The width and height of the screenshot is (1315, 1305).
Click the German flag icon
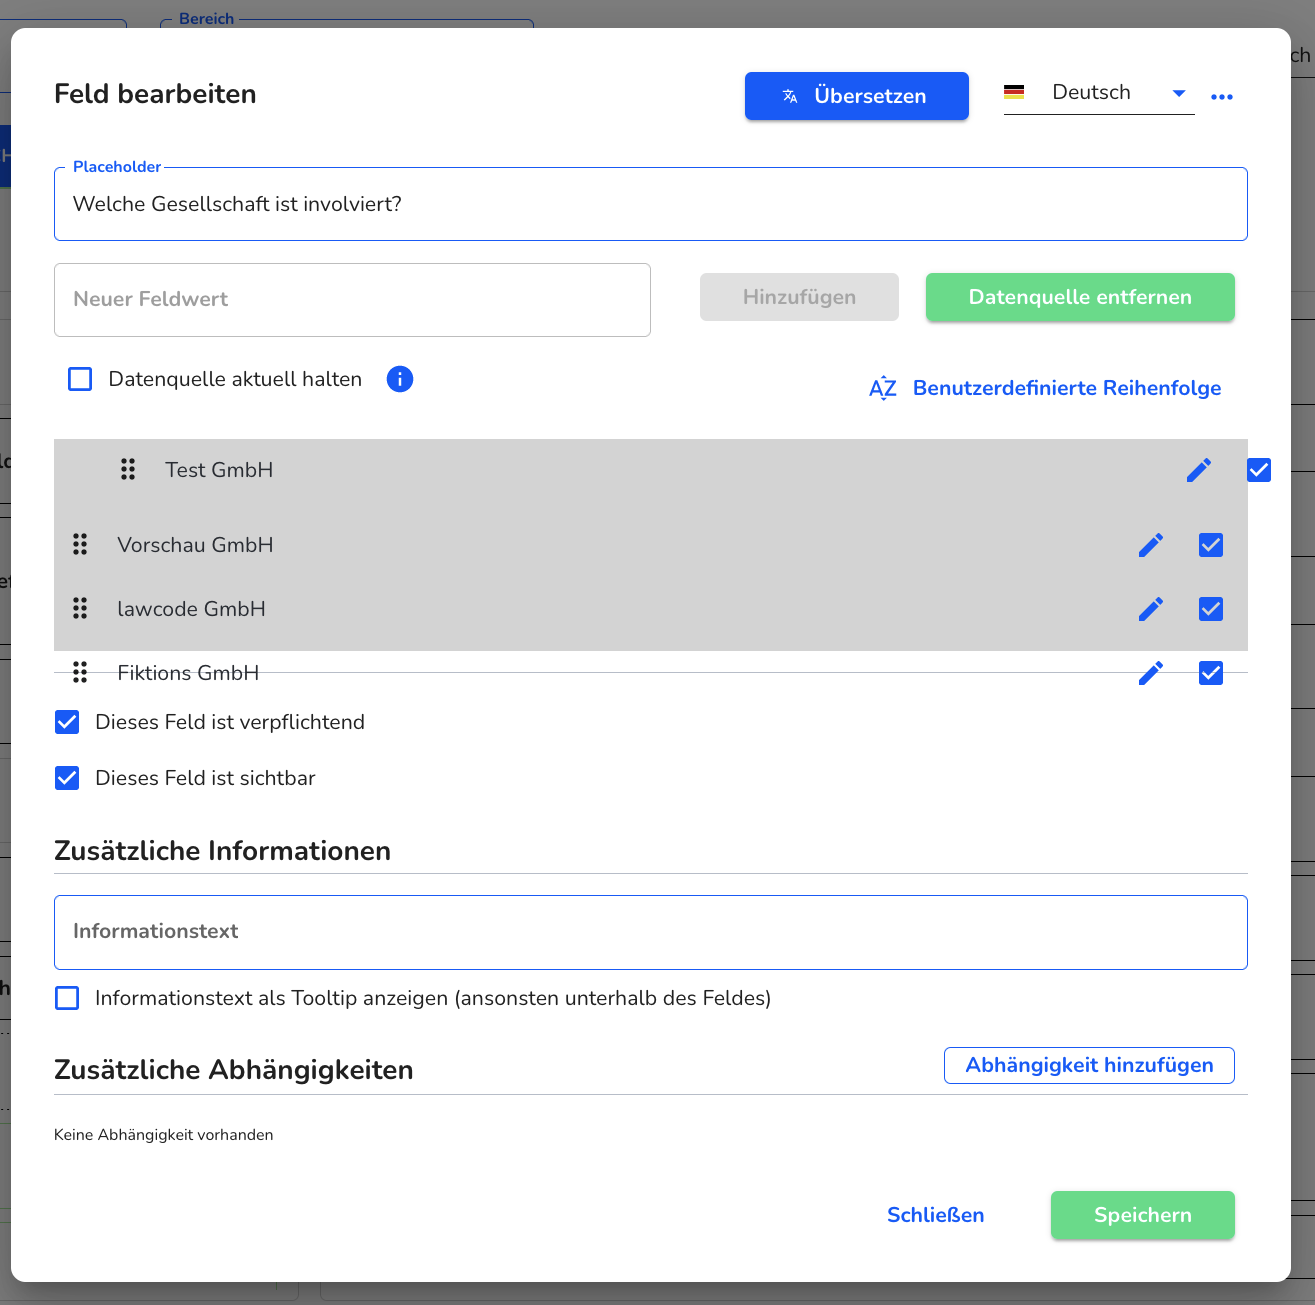point(1014,92)
